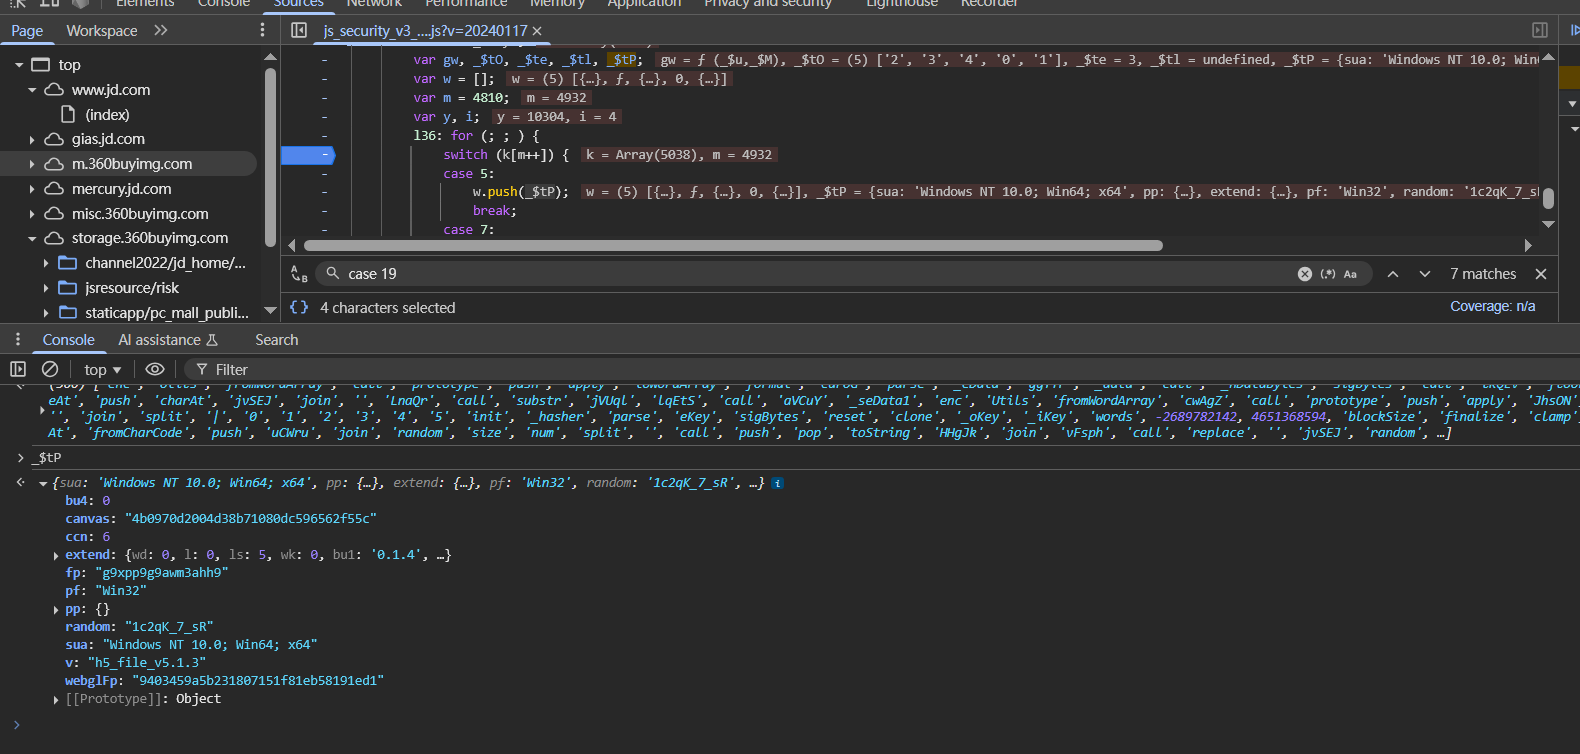The image size is (1580, 754).
Task: Expand the gias.jd.com tree node
Action: click(32, 140)
